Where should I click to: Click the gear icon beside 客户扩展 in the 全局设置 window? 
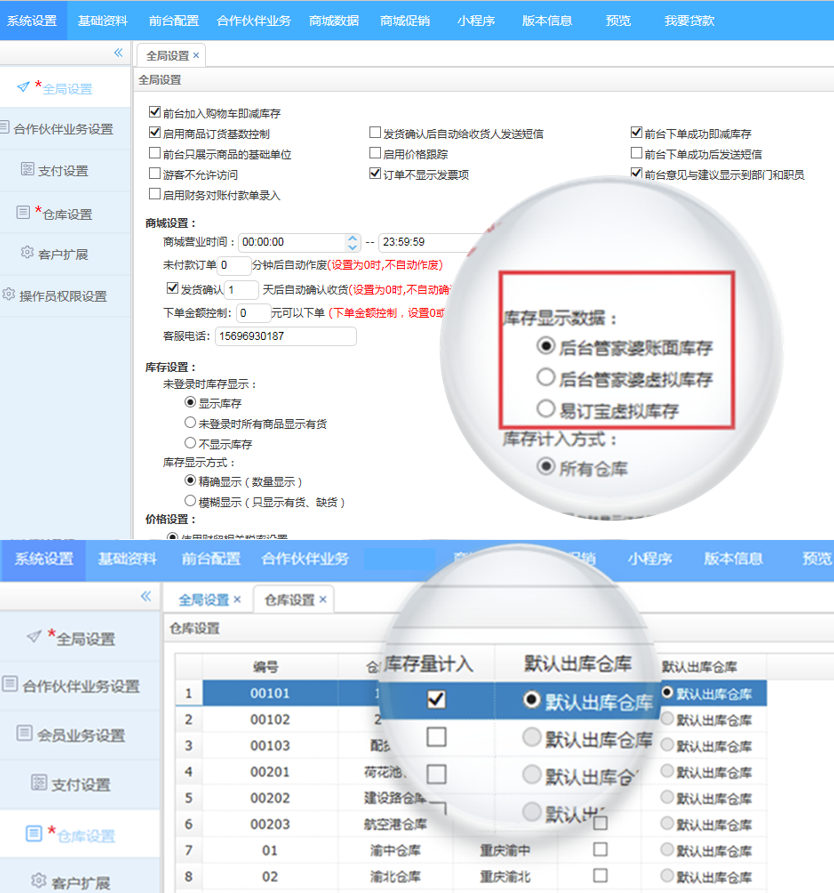[x=27, y=252]
